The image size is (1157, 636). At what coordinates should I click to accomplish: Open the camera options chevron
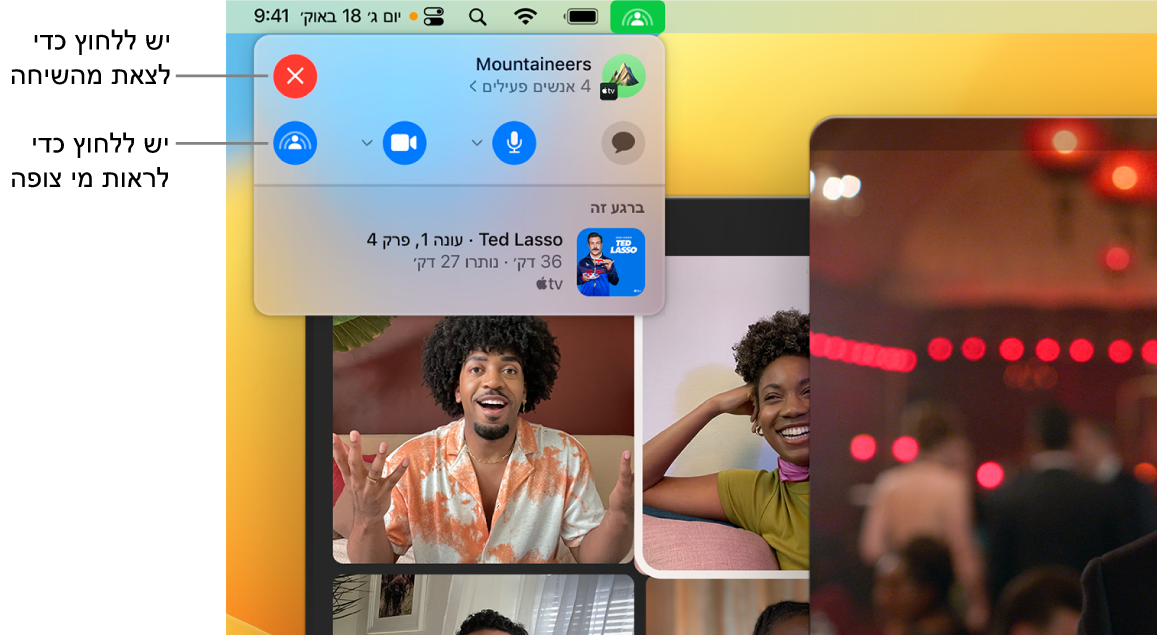(x=367, y=142)
